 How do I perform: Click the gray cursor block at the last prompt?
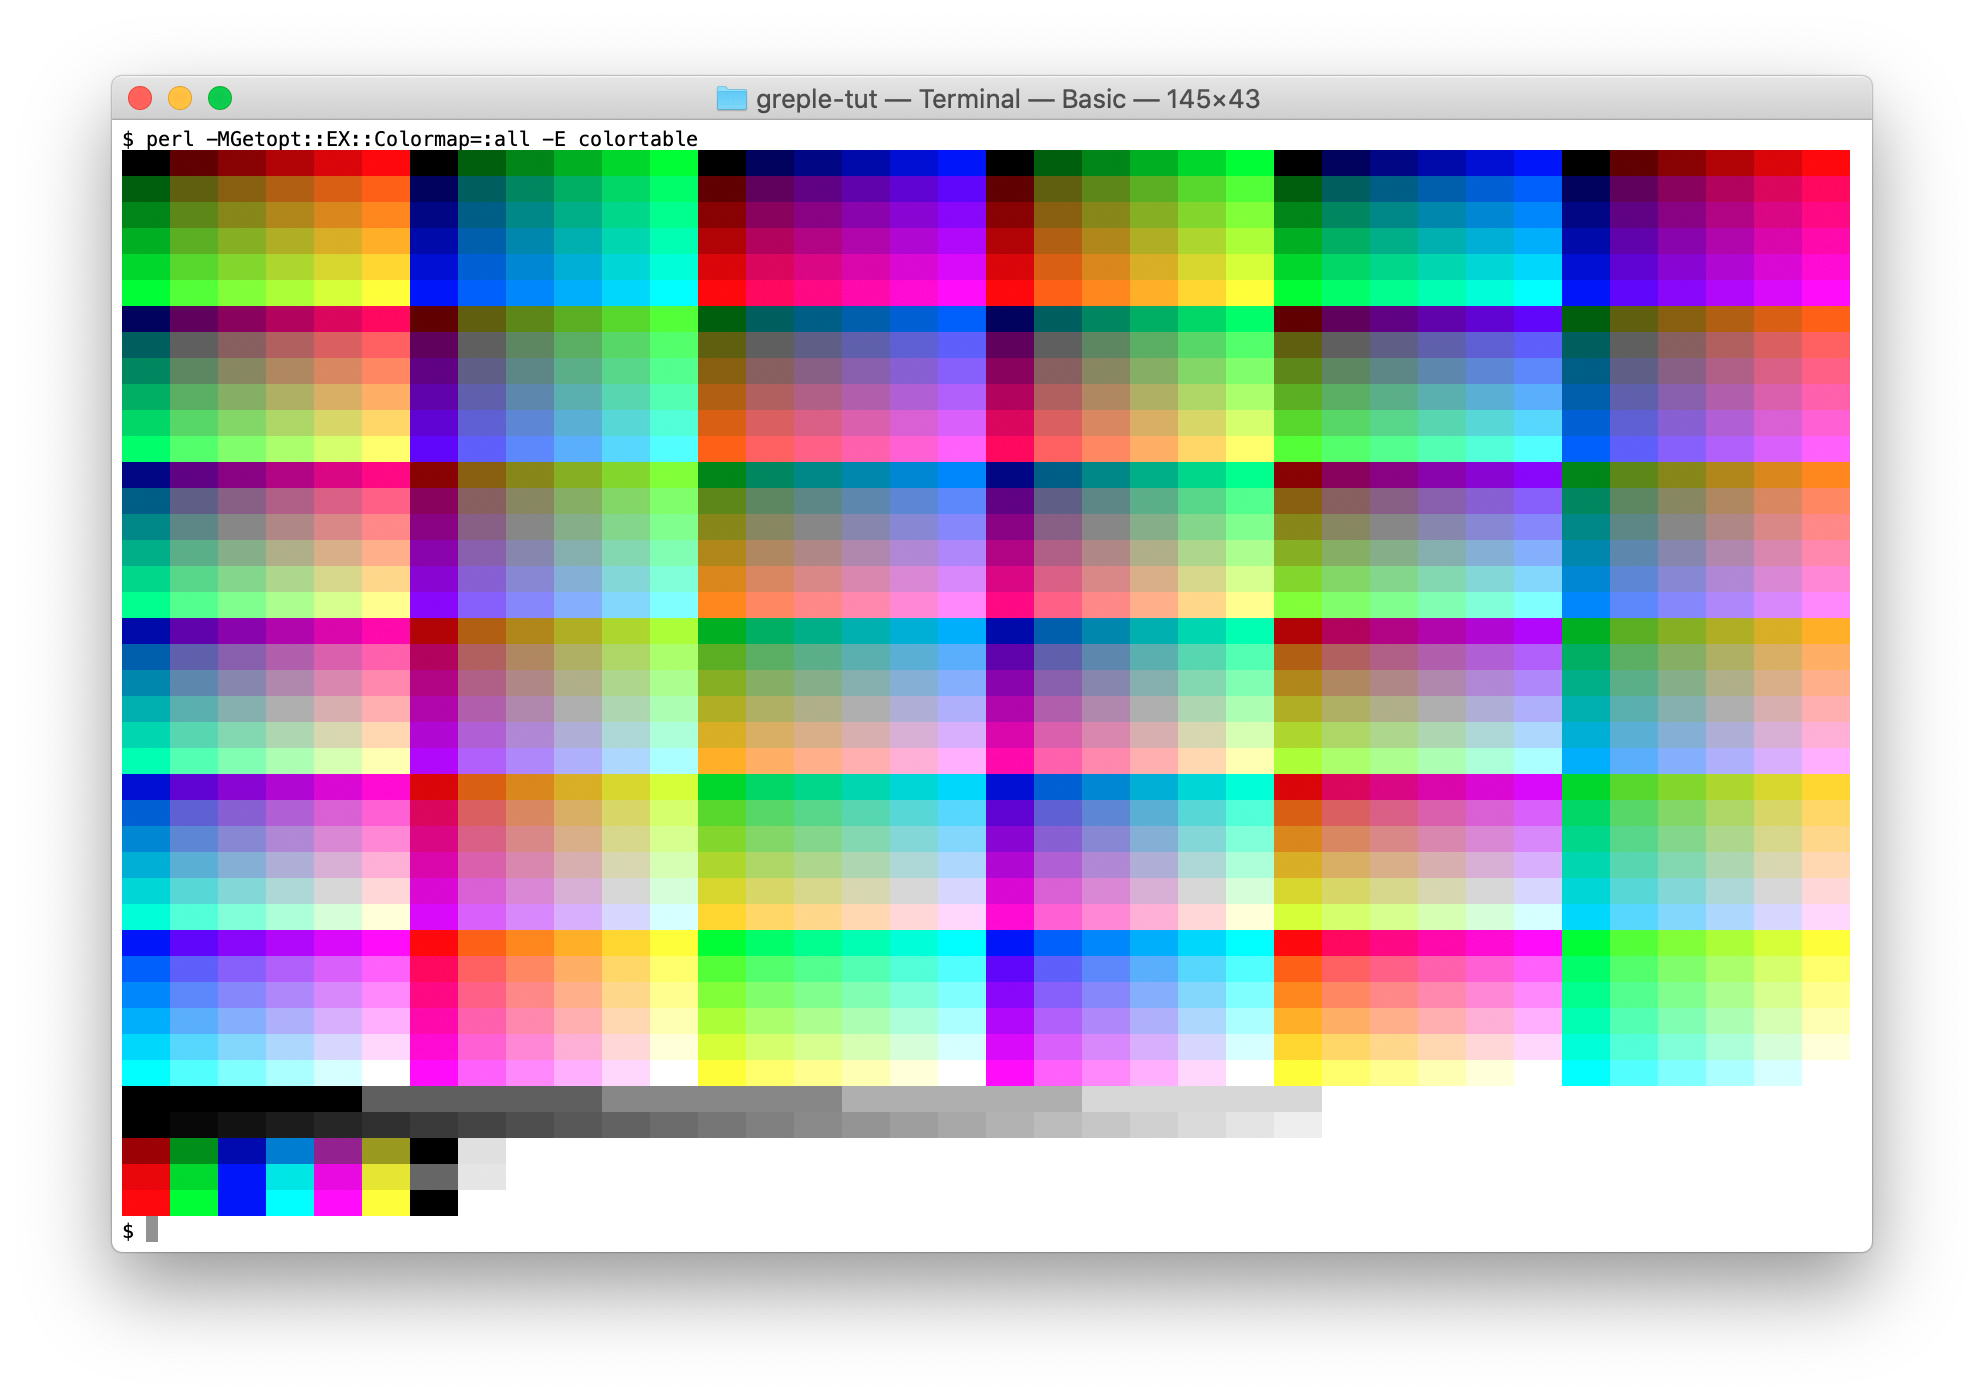point(152,1229)
